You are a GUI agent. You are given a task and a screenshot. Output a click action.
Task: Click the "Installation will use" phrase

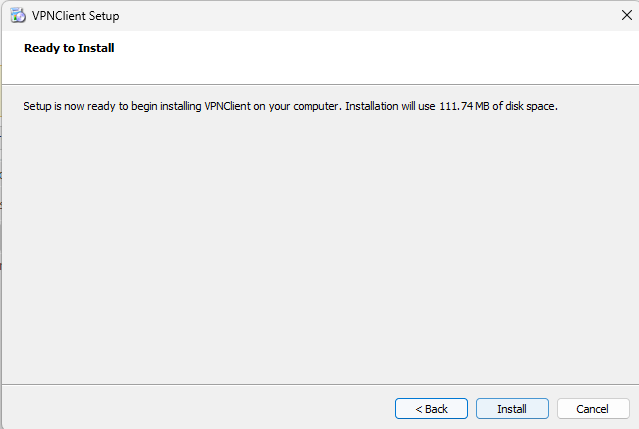click(391, 105)
